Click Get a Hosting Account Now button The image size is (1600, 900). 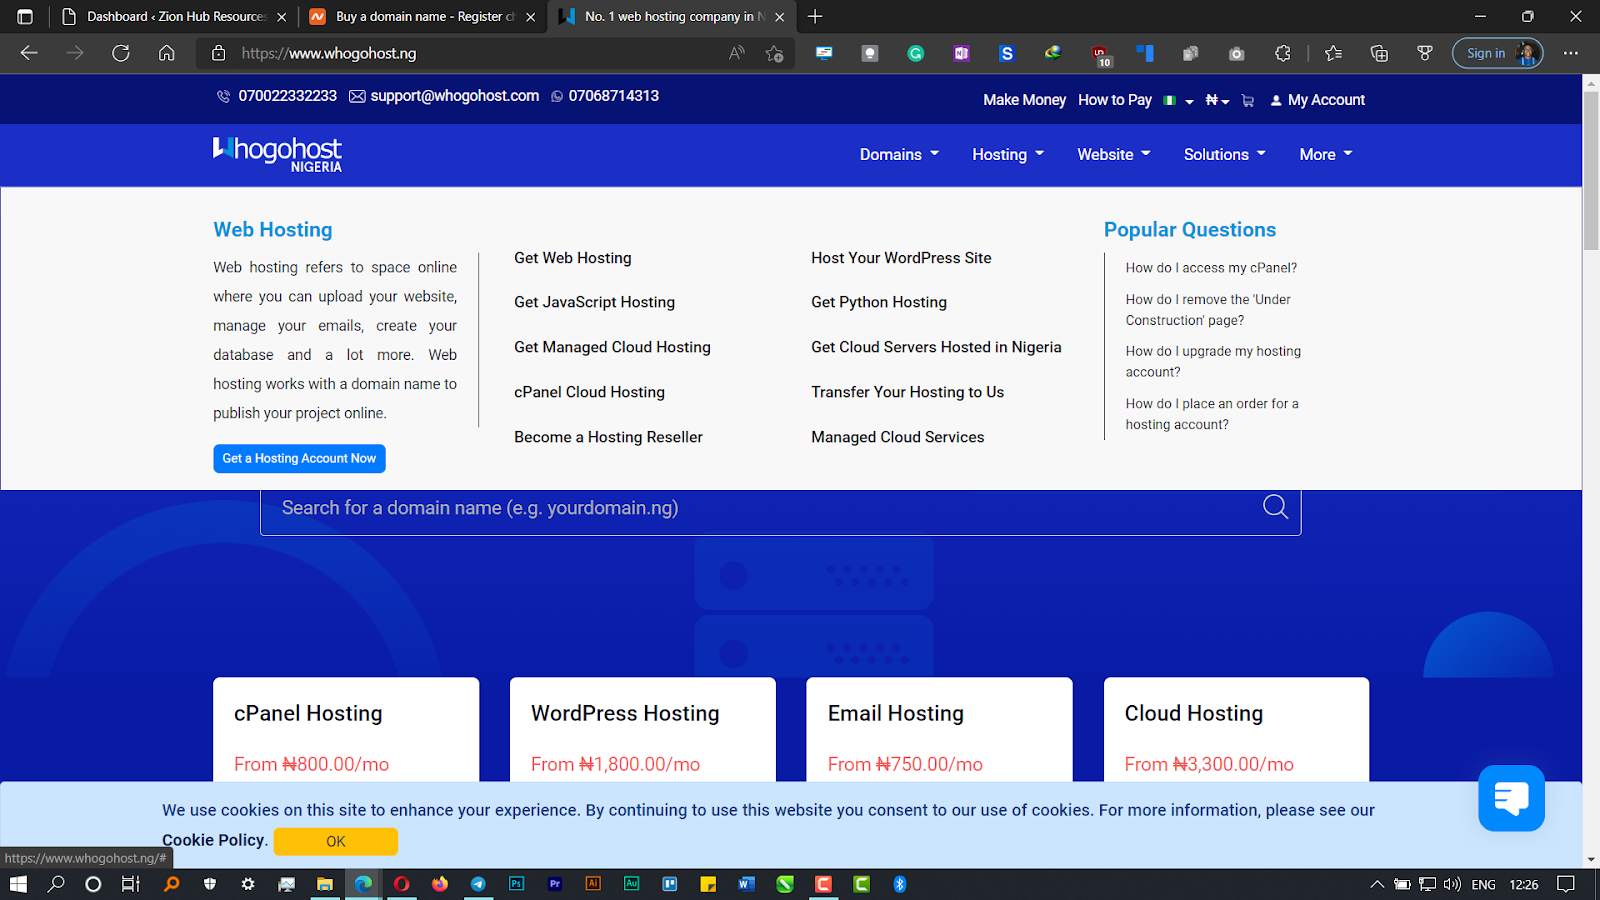click(299, 458)
